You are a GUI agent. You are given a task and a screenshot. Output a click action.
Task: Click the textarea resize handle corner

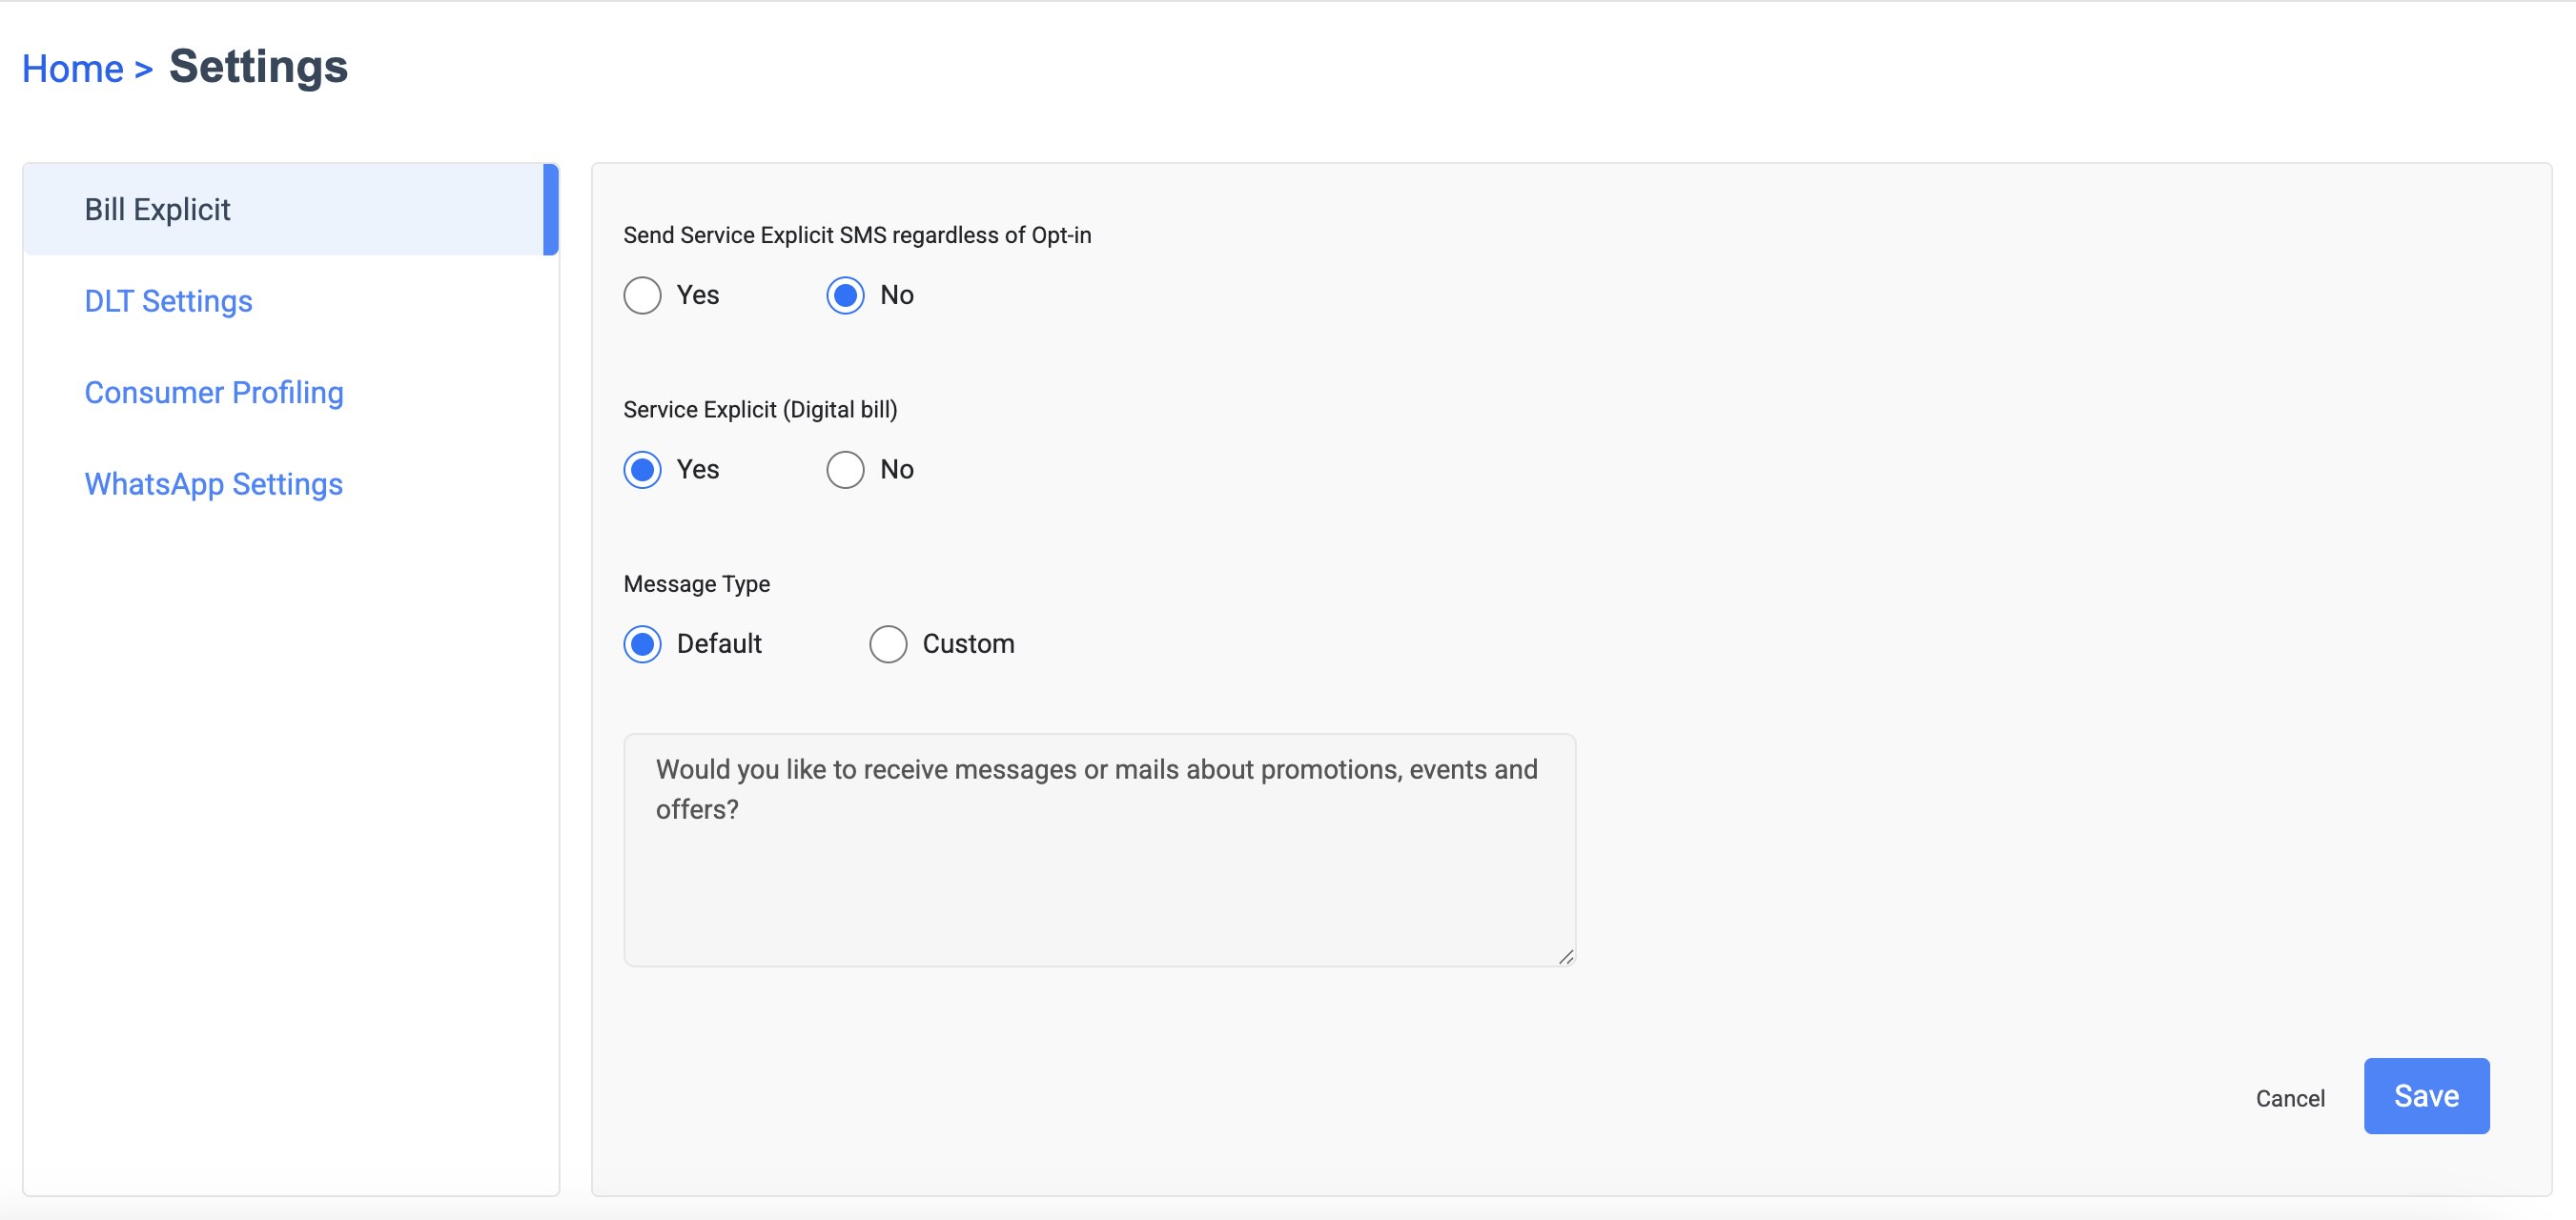1565,957
